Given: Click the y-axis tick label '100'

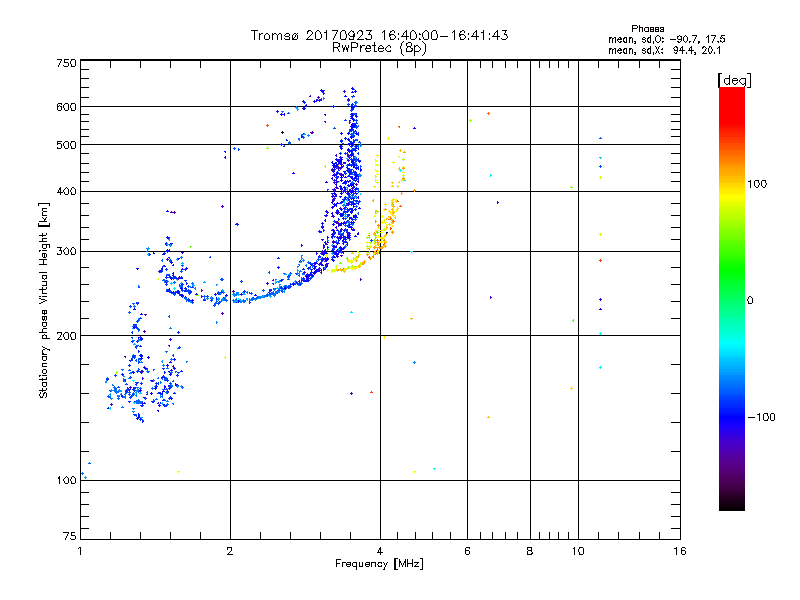Looking at the screenshot, I should click(67, 481).
